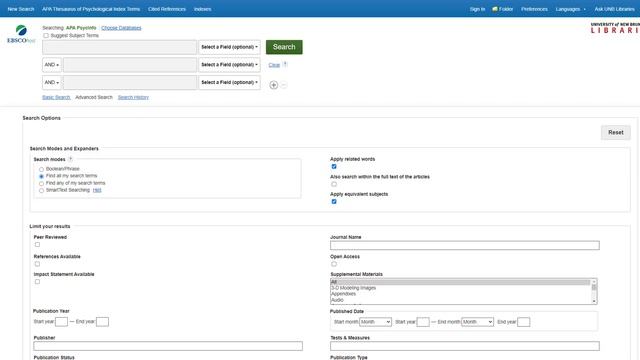The height and width of the screenshot is (360, 640).
Task: Check the Impact Statement Available box
Action: click(37, 282)
